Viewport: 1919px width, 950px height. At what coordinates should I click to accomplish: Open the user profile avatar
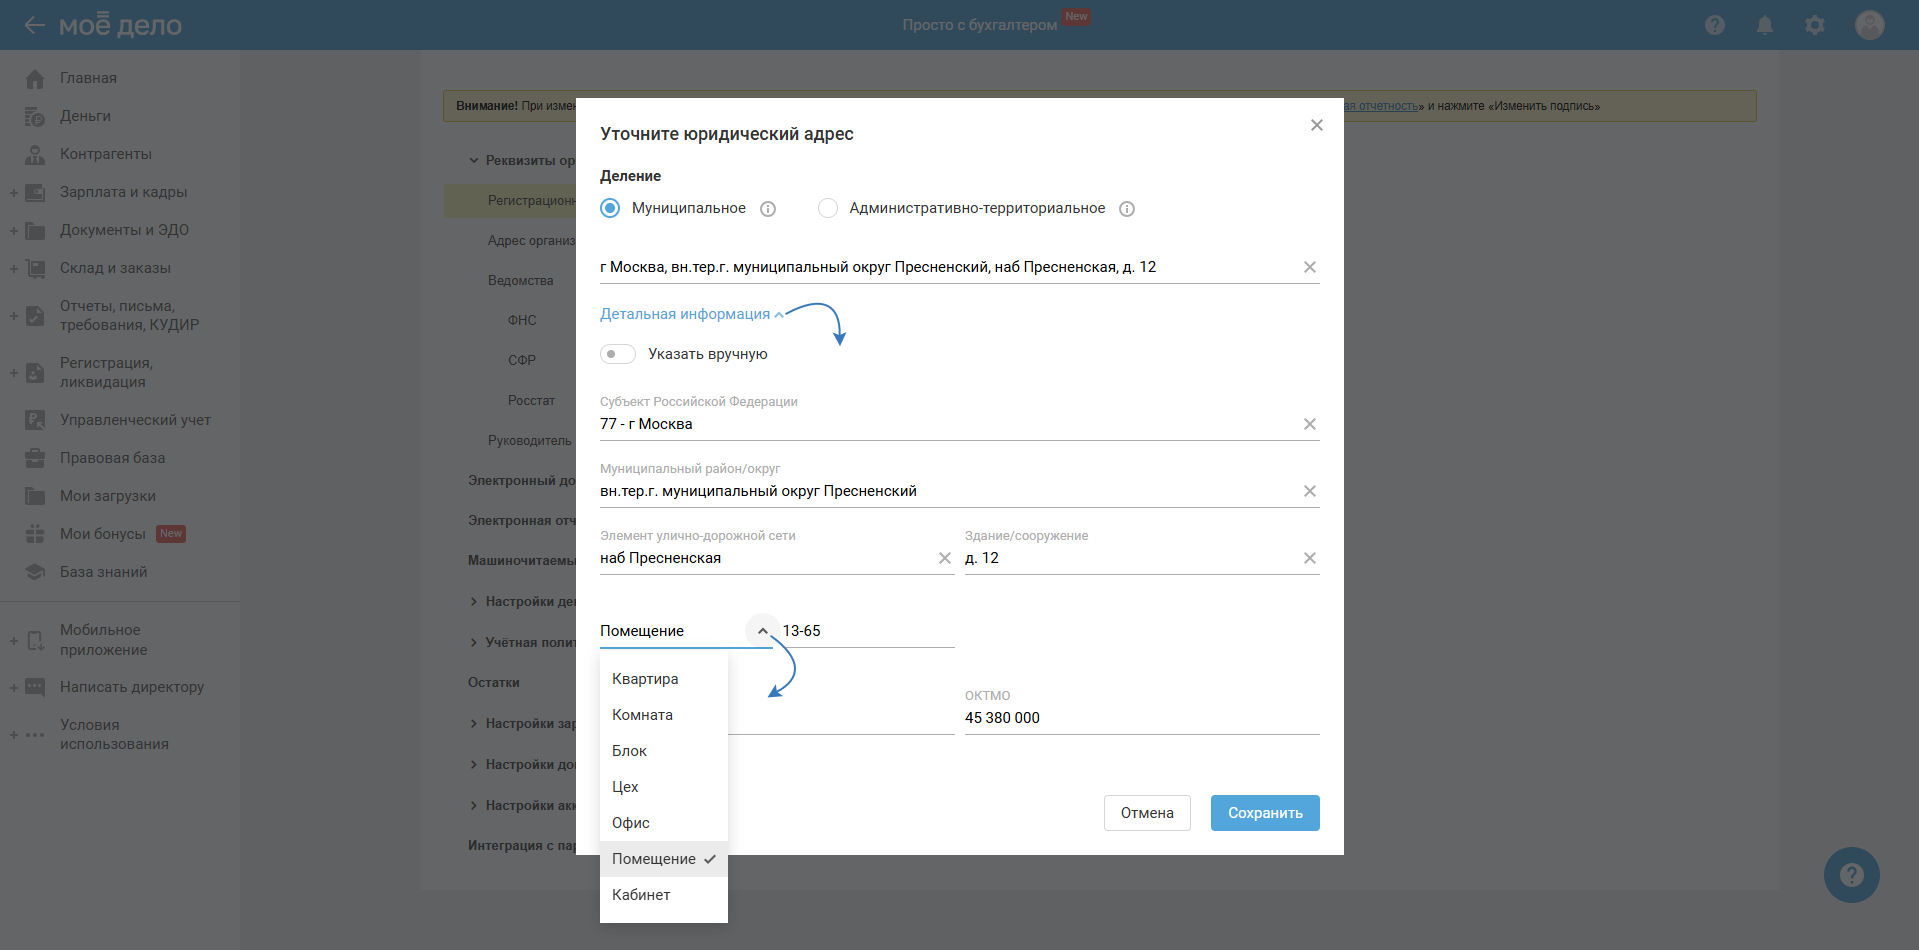pos(1870,25)
